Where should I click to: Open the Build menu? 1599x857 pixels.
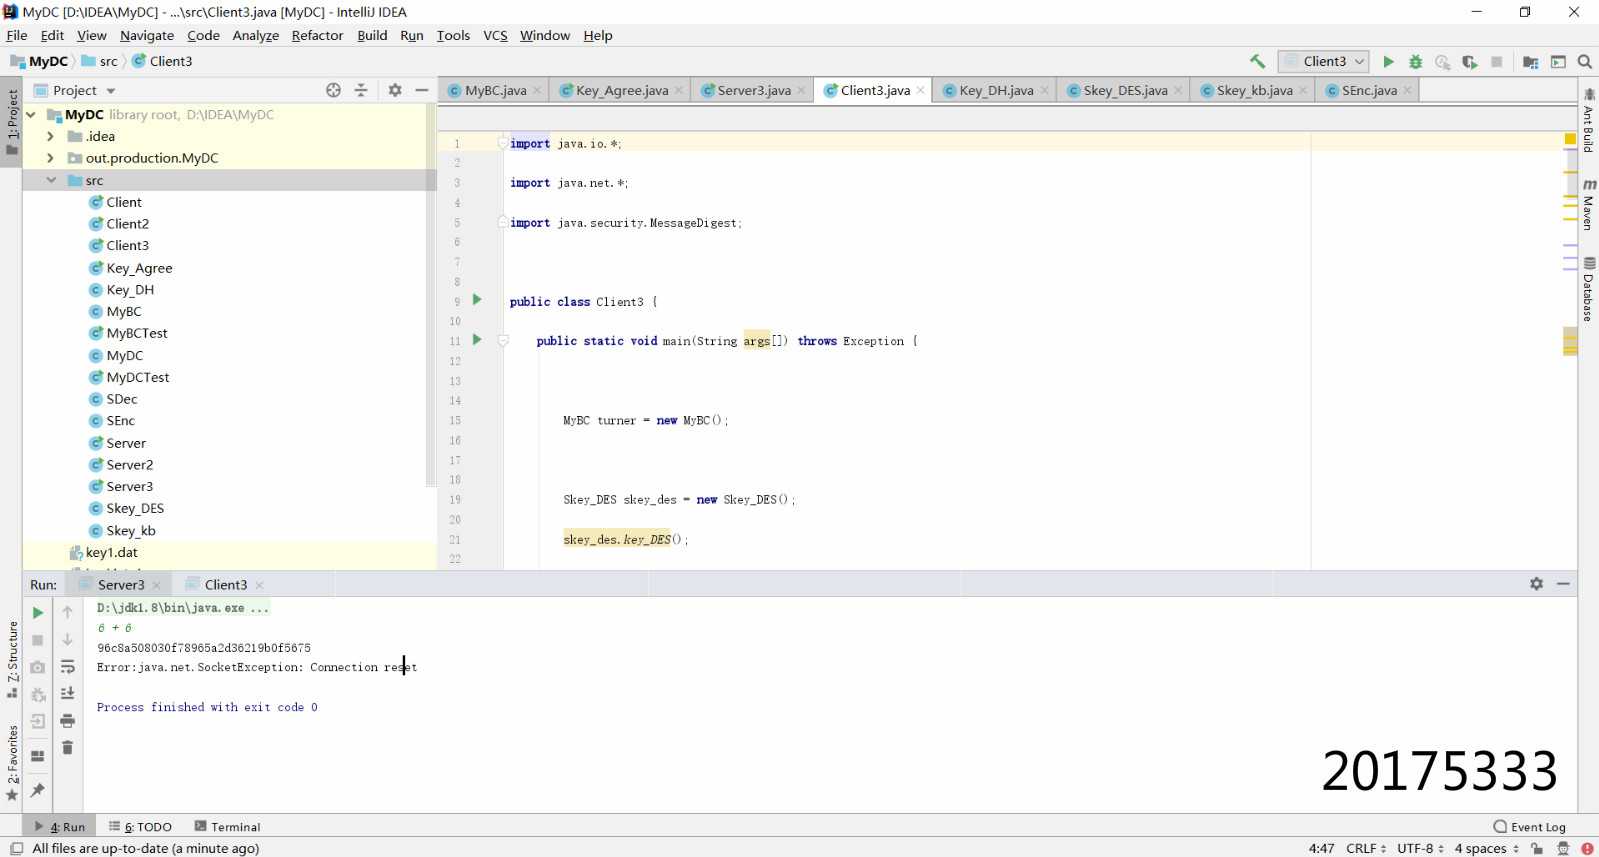tap(372, 35)
